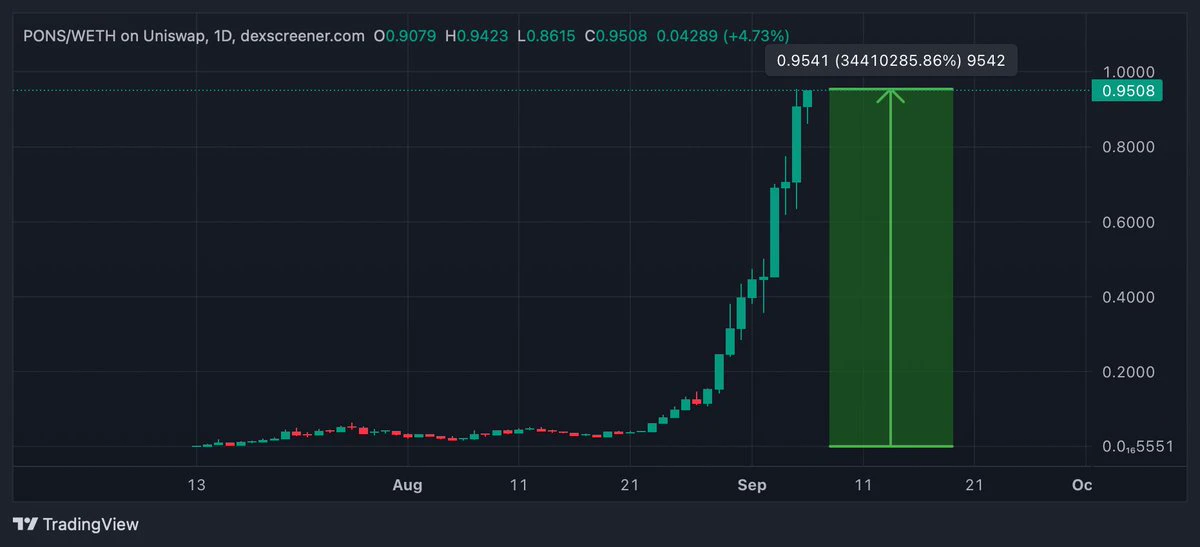Click the TradingView logo link

tap(76, 524)
